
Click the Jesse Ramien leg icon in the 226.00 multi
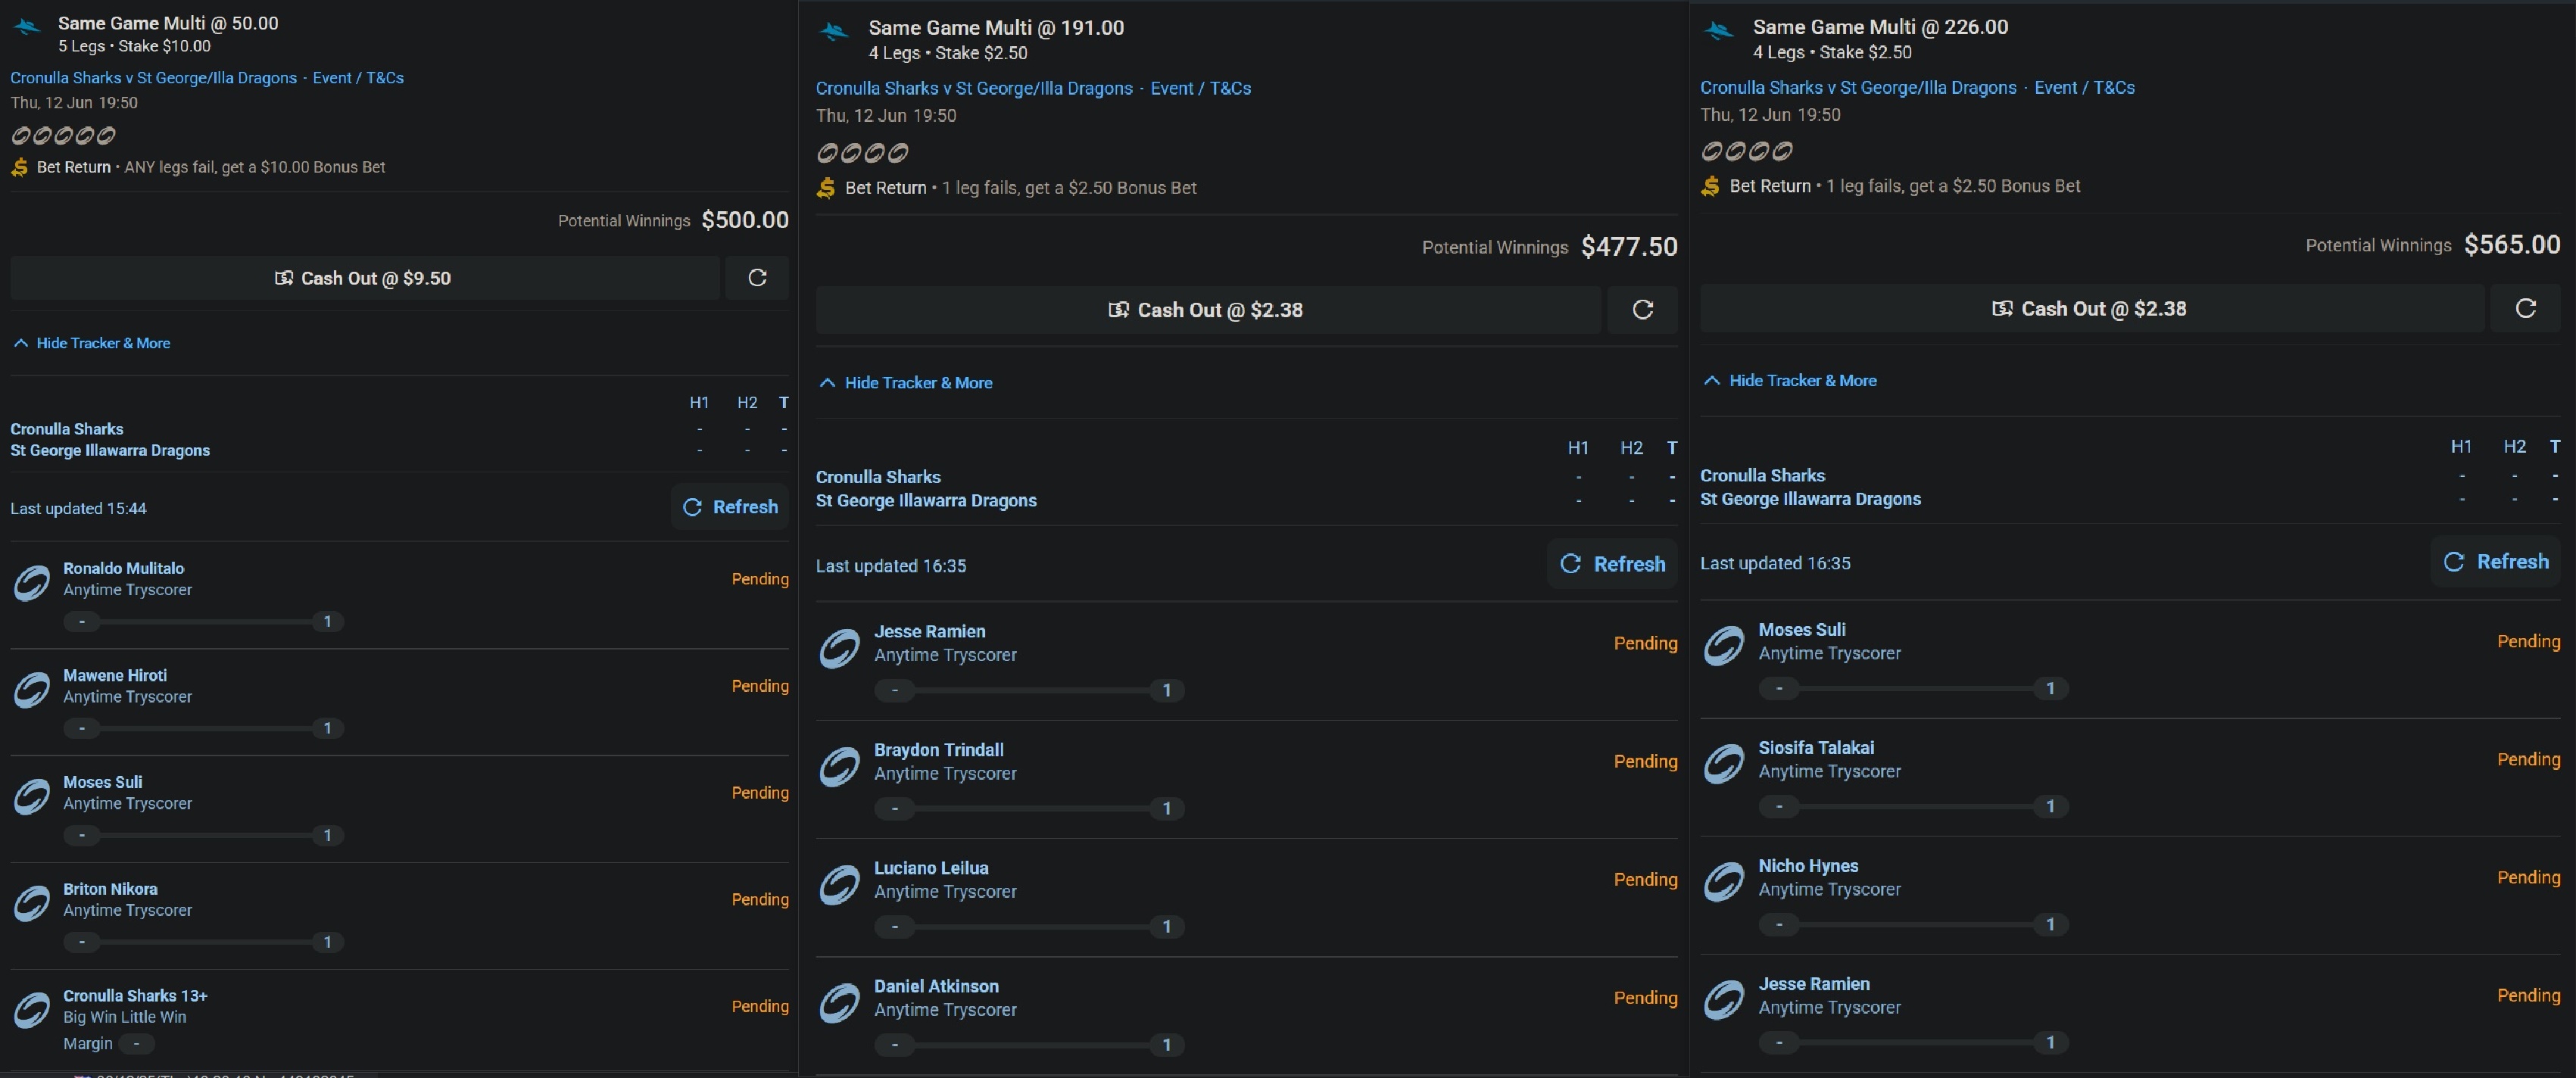[1724, 1000]
